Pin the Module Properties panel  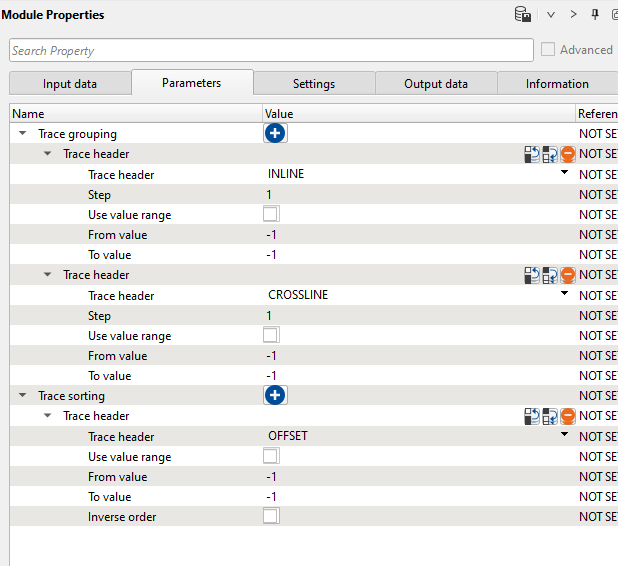coord(595,15)
